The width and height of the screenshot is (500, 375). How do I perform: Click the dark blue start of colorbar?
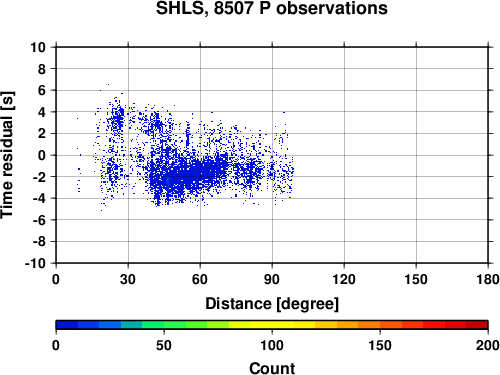point(67,325)
